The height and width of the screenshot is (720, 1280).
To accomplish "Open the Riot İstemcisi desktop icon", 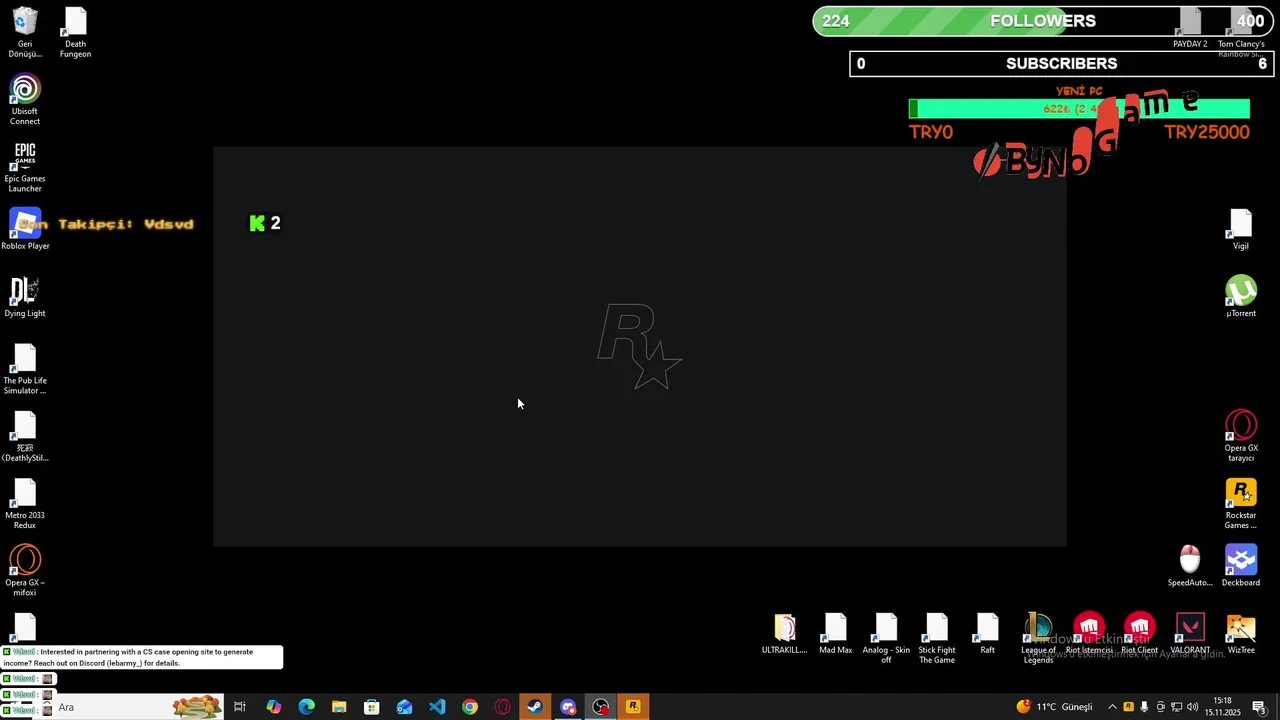I will (1089, 634).
